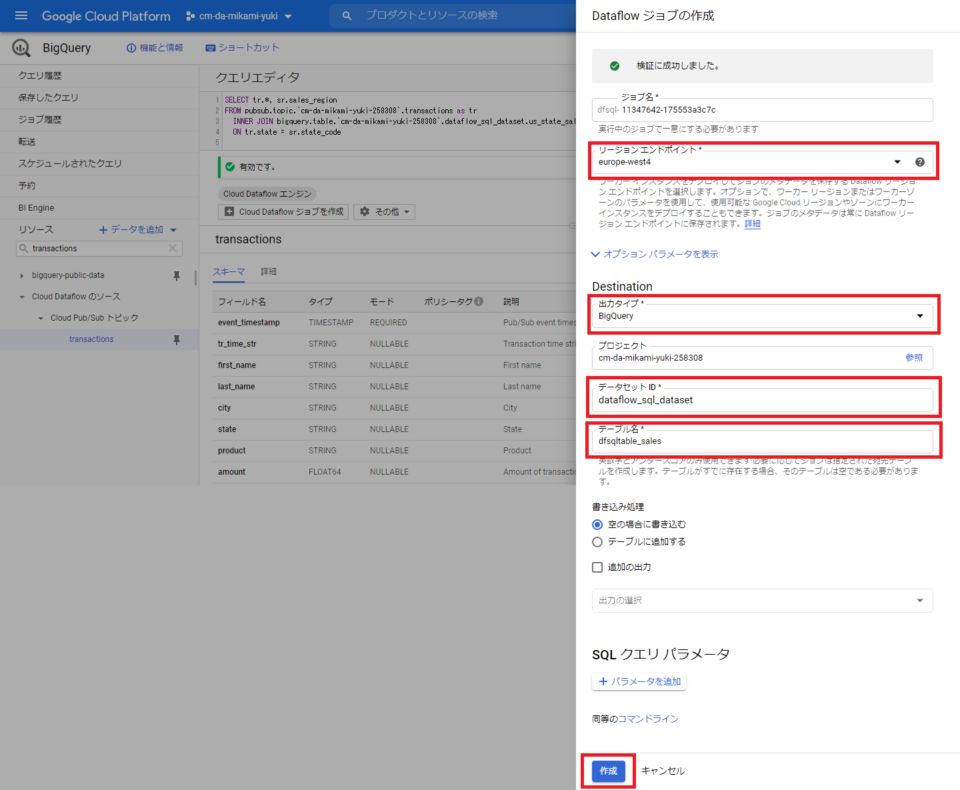The image size is (960, 790).
Task: Click the 作成 button to create job
Action: click(607, 771)
